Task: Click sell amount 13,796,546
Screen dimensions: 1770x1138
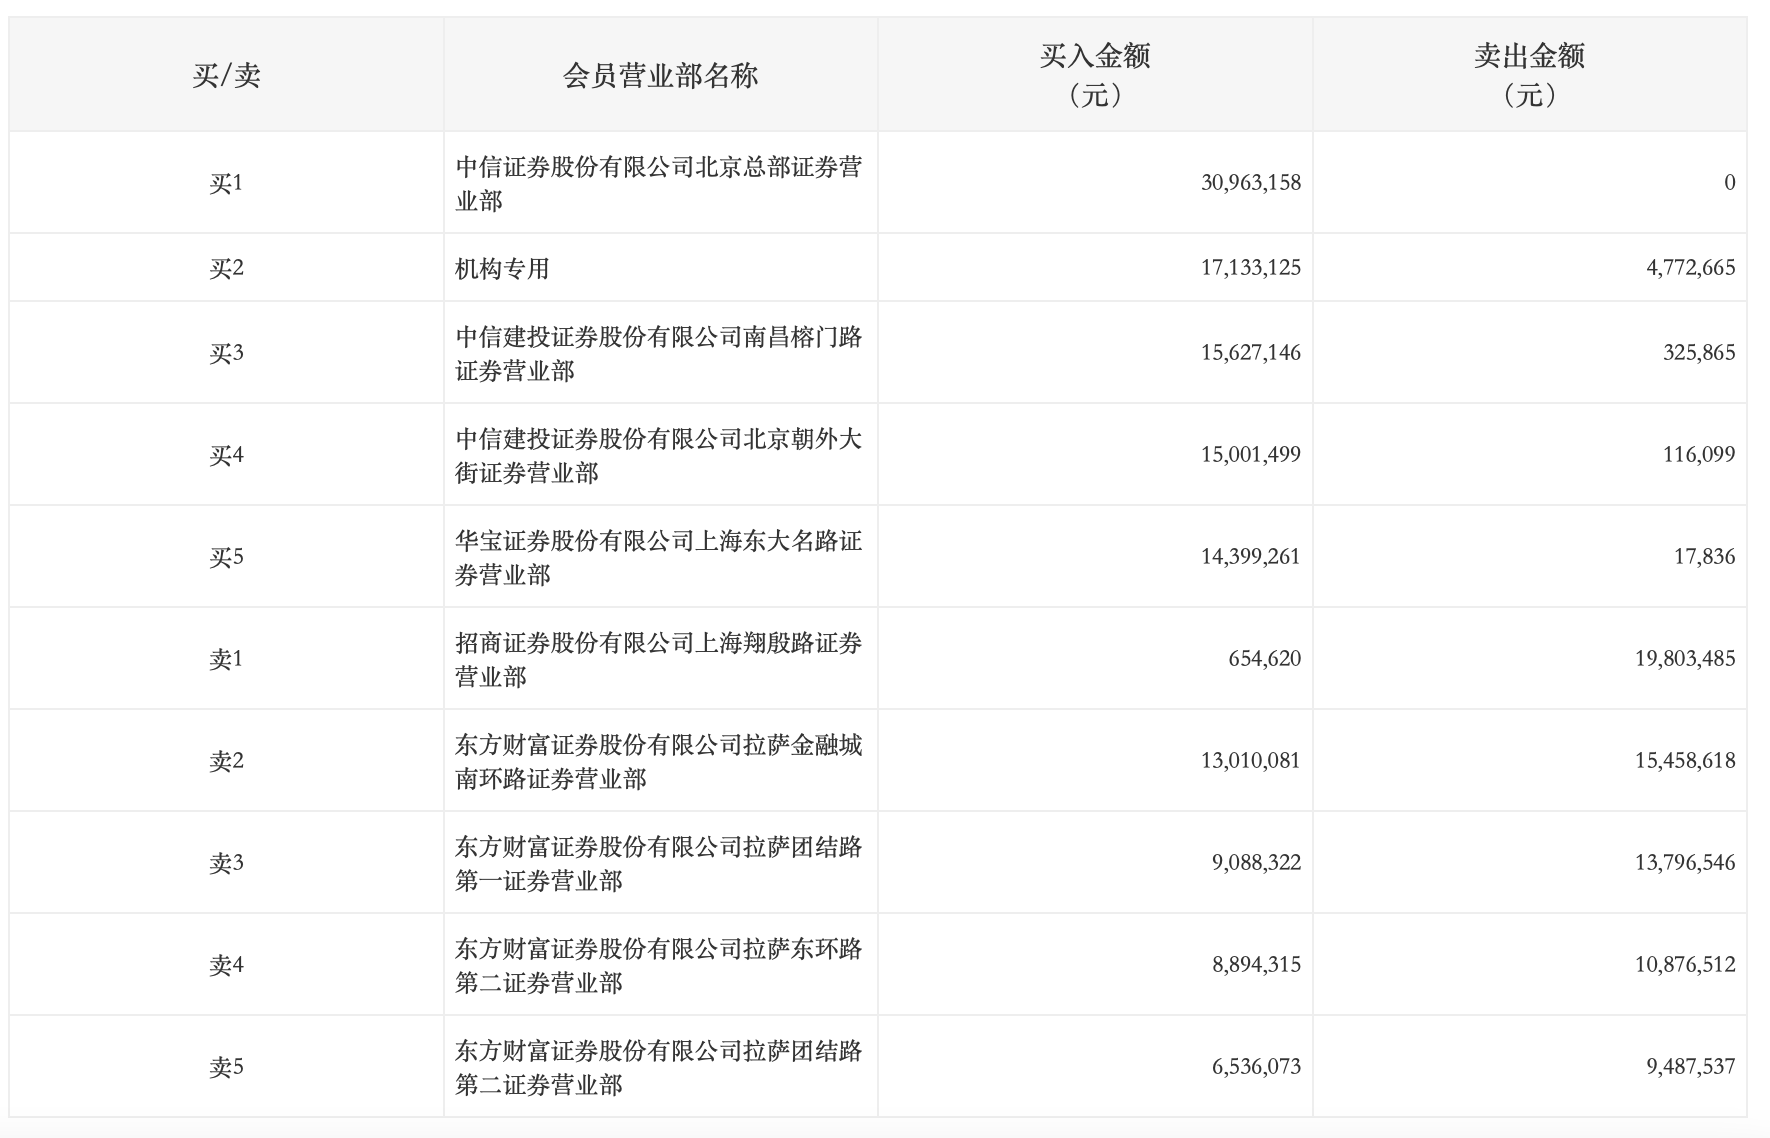Action: point(1686,862)
